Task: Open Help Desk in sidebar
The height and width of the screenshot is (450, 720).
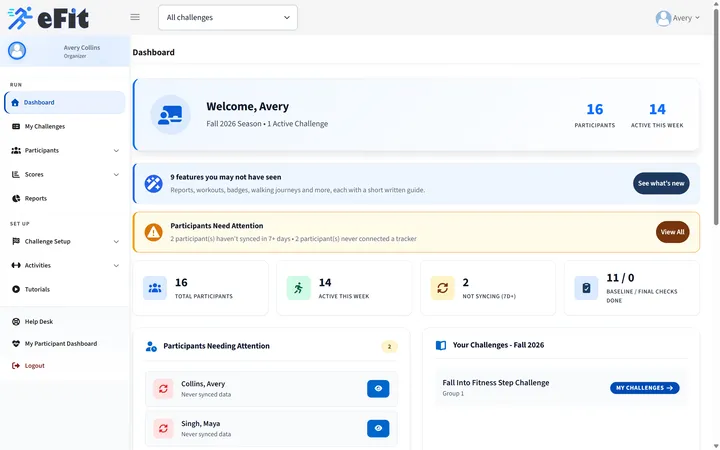Action: click(x=65, y=321)
